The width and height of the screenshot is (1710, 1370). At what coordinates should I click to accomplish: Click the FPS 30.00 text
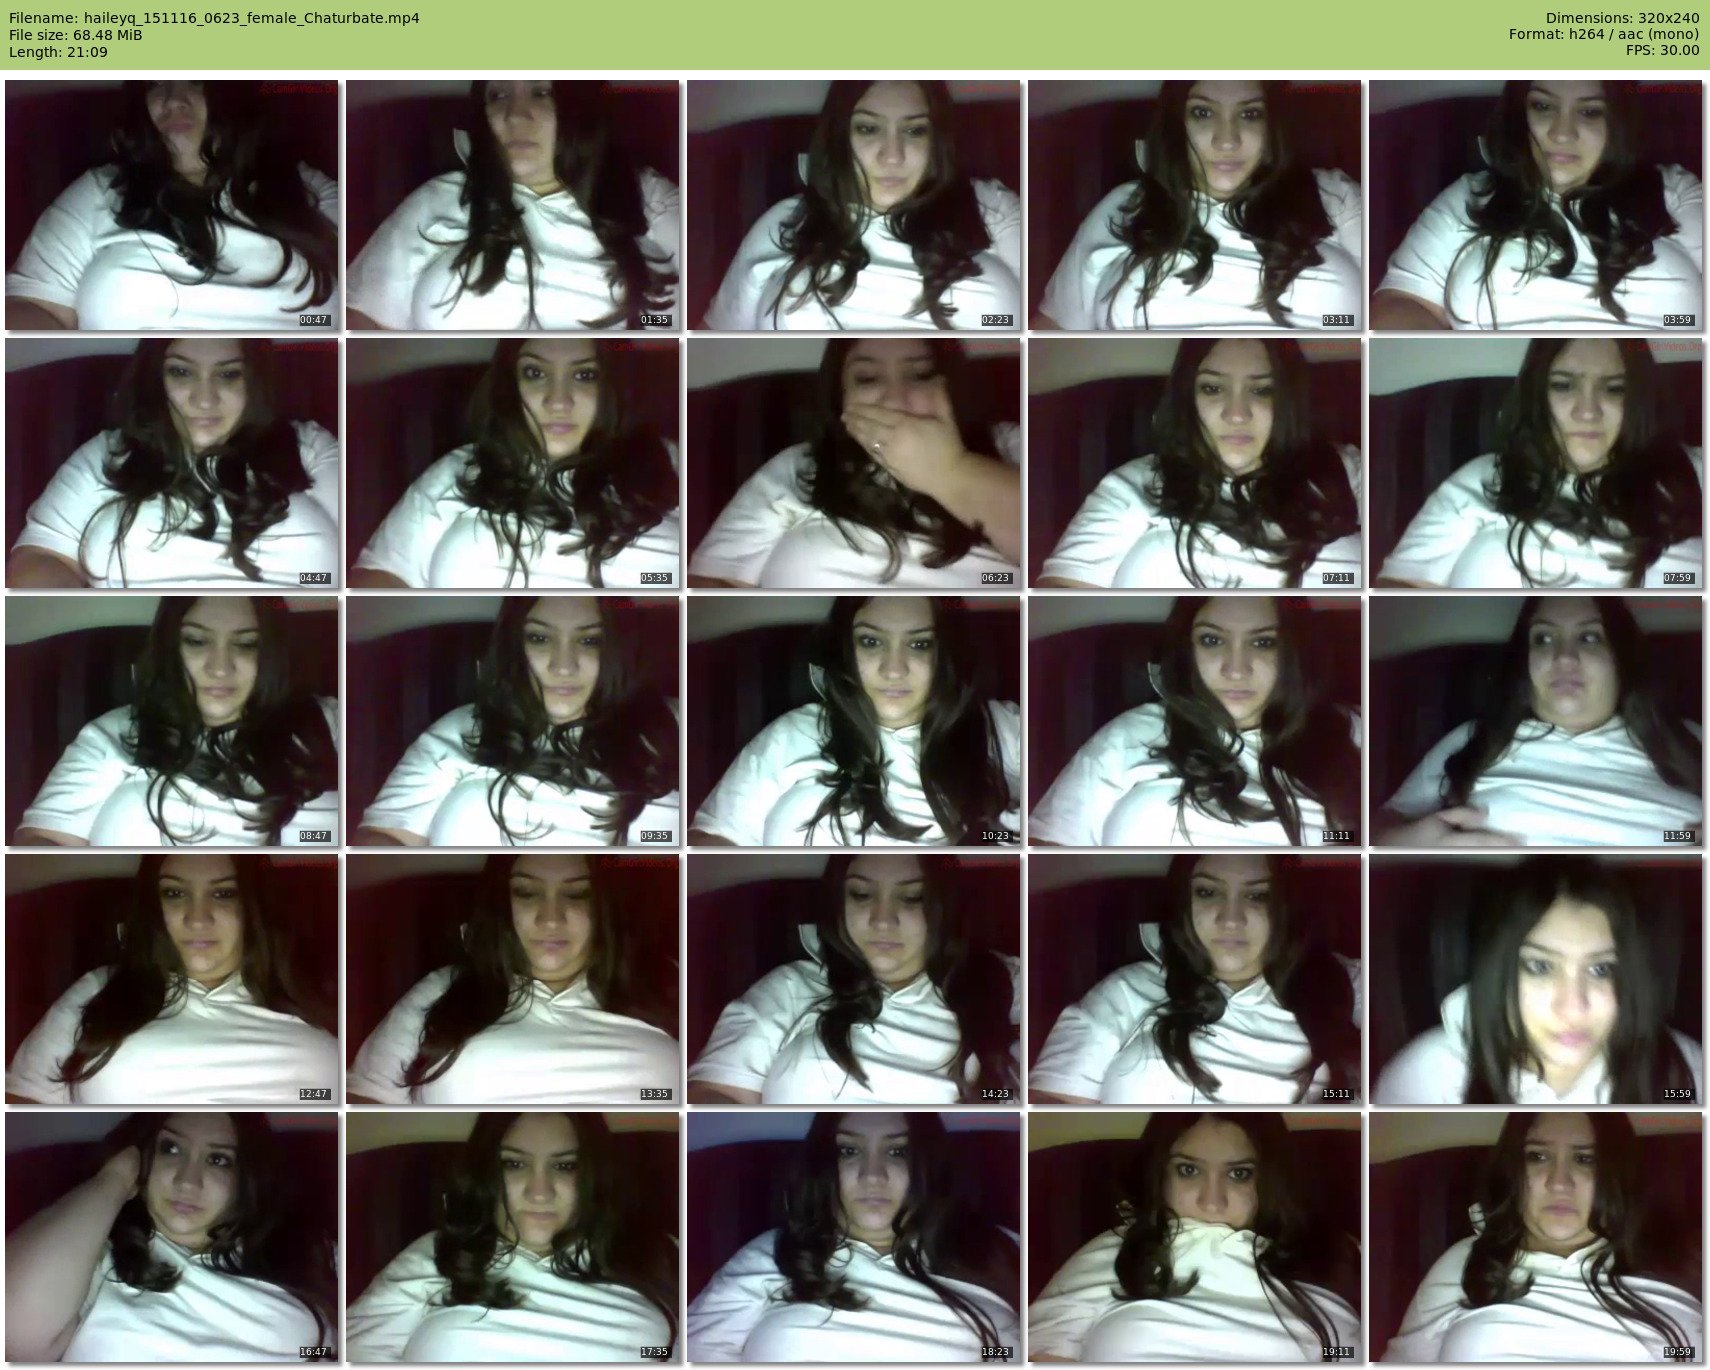click(x=1662, y=50)
